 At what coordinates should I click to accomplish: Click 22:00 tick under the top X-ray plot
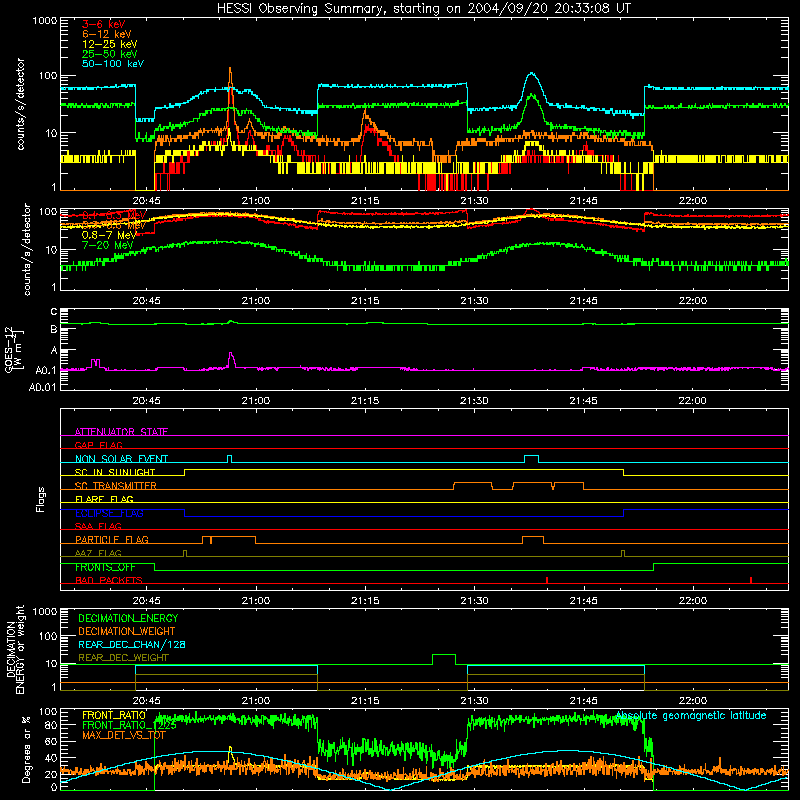click(x=693, y=201)
